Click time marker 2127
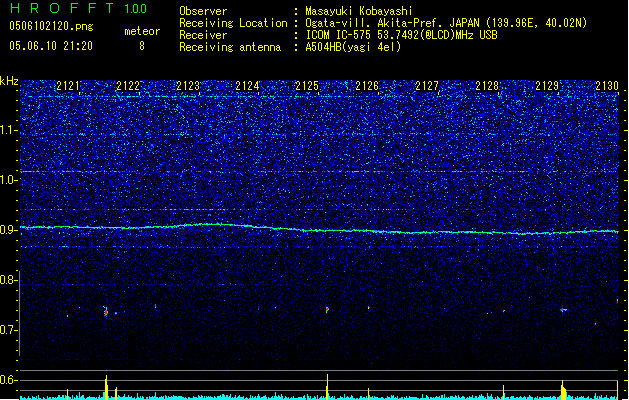This screenshot has width=629, height=400. click(x=427, y=86)
